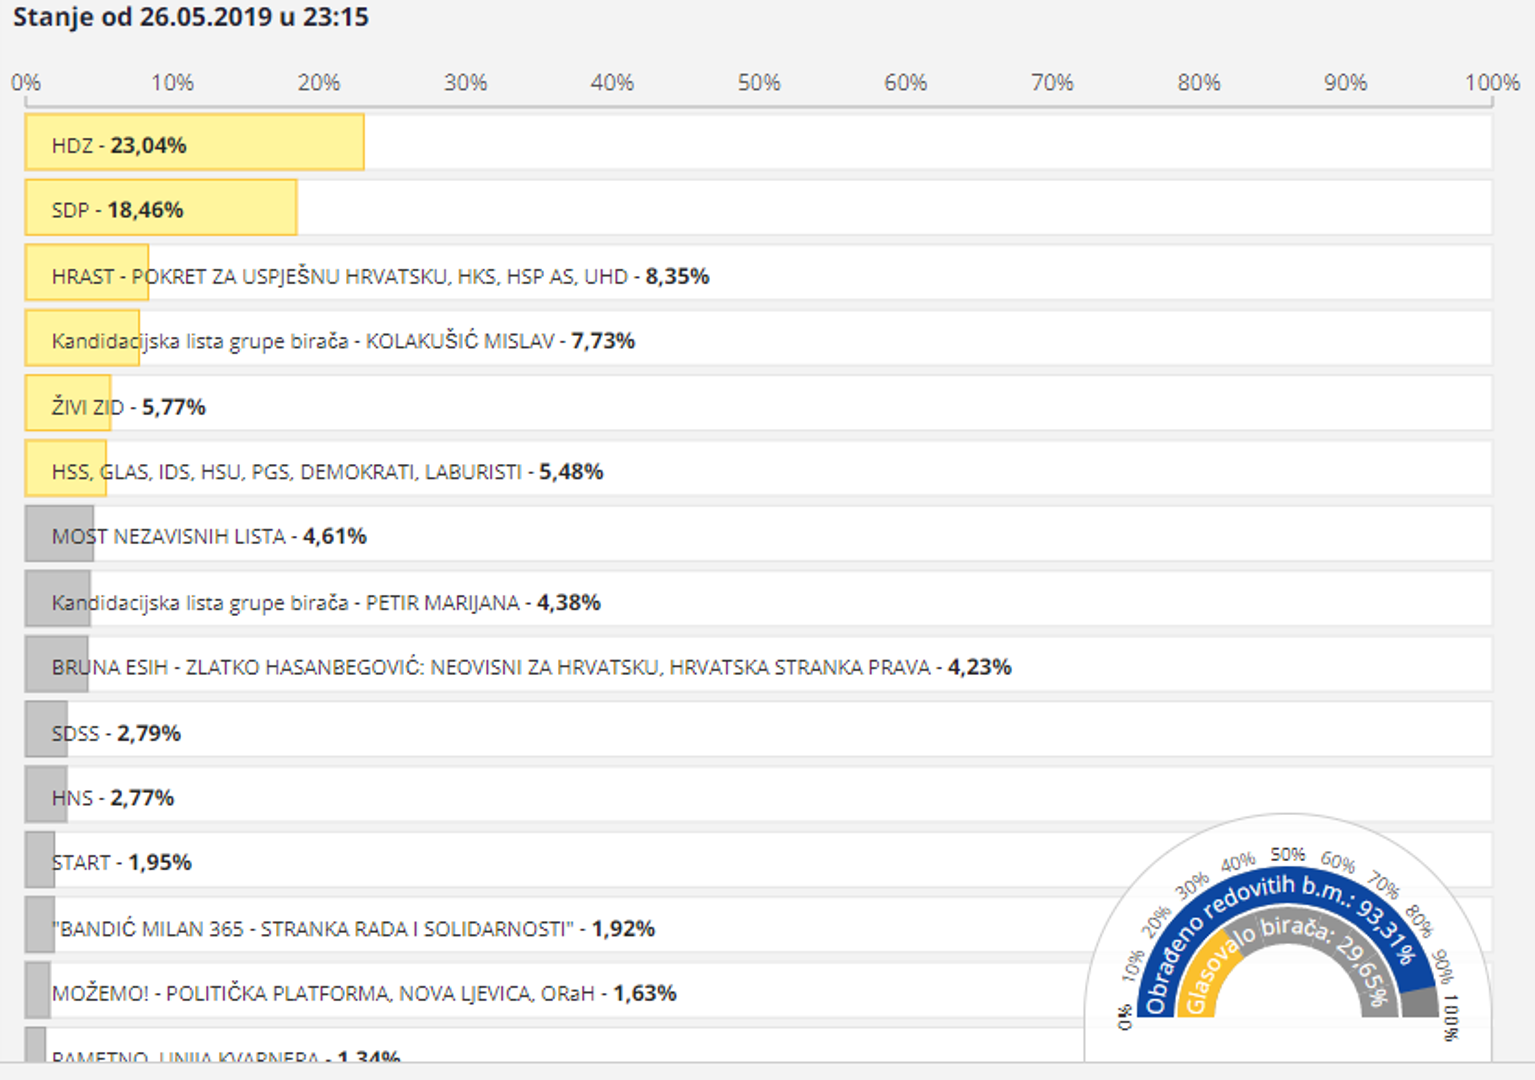Select the START 1,95% result row
The height and width of the screenshot is (1080, 1535).
pyautogui.click(x=121, y=862)
